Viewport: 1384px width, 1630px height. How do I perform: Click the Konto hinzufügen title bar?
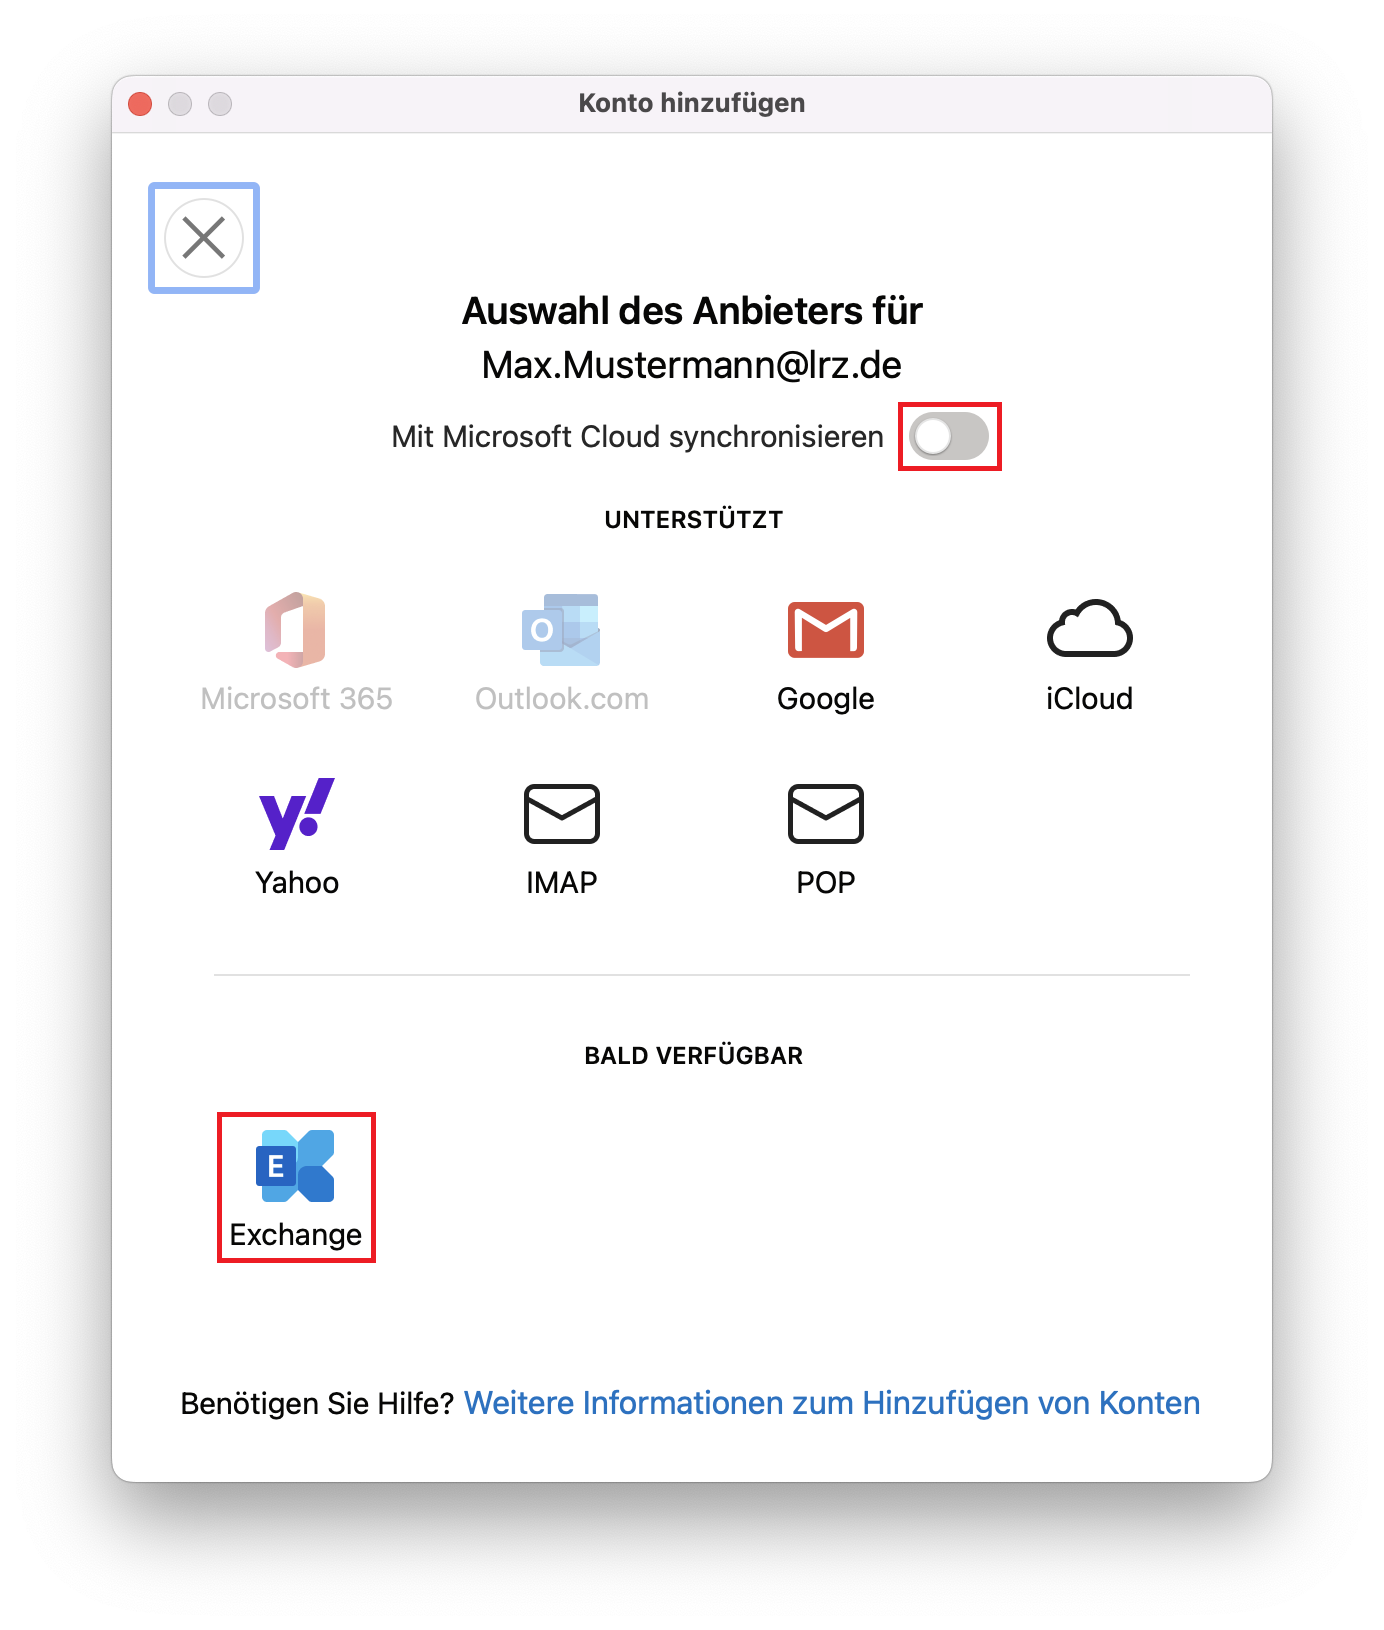click(691, 104)
